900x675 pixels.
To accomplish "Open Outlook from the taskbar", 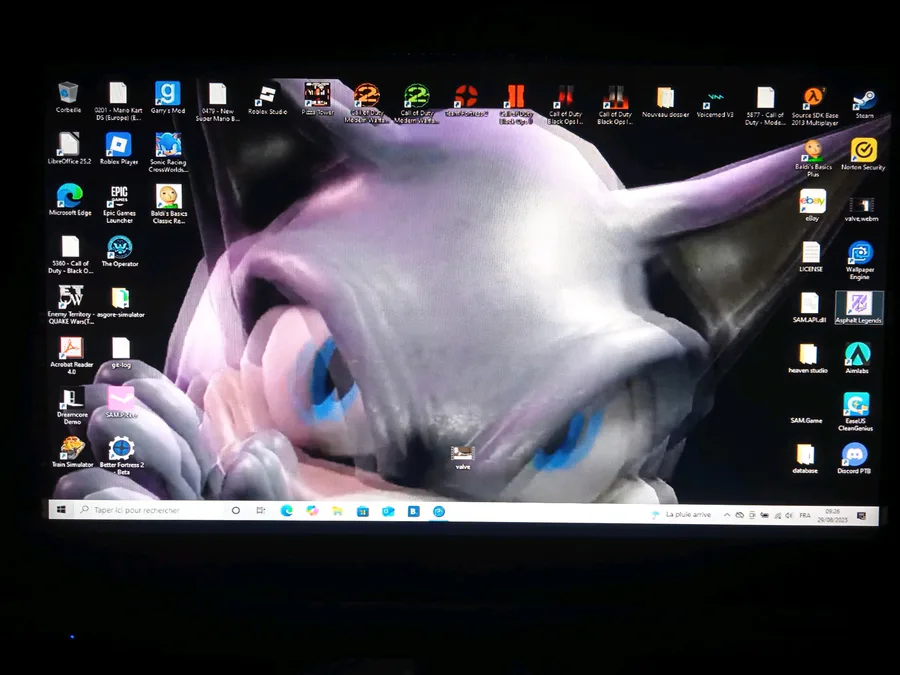I will (389, 511).
